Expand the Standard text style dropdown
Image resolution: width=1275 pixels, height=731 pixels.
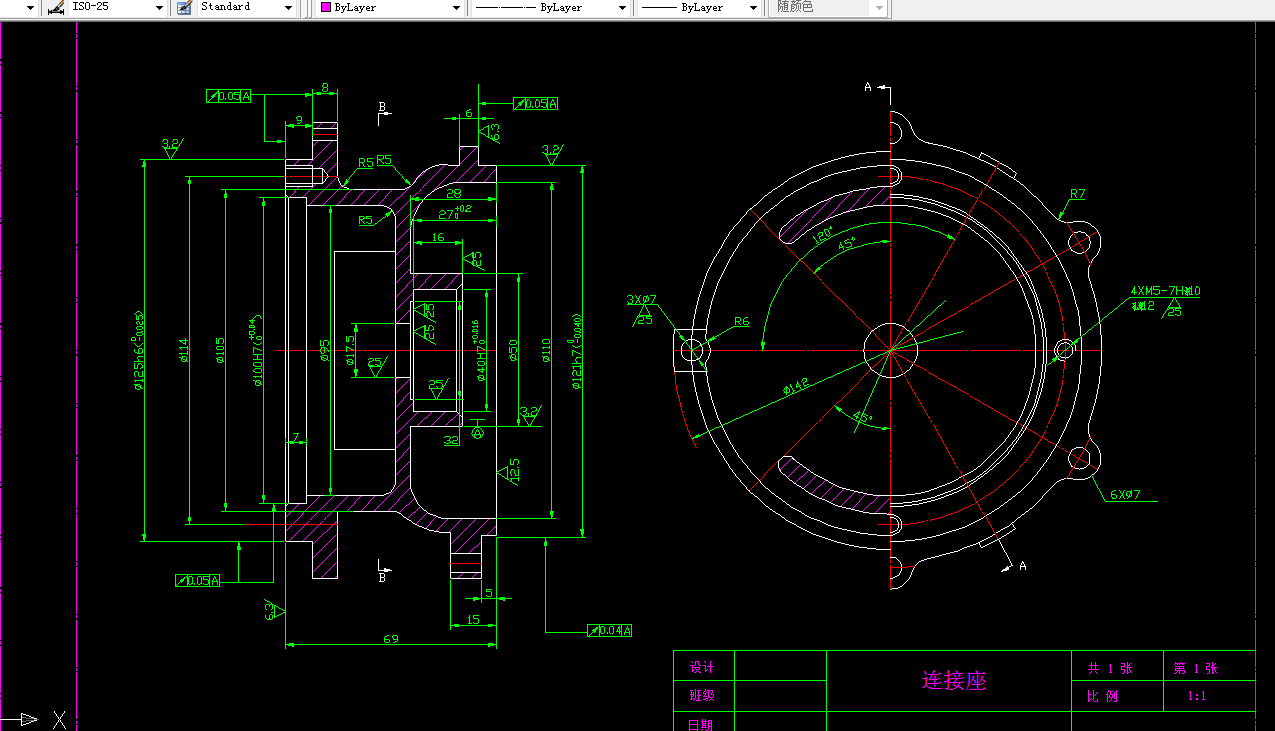[288, 7]
